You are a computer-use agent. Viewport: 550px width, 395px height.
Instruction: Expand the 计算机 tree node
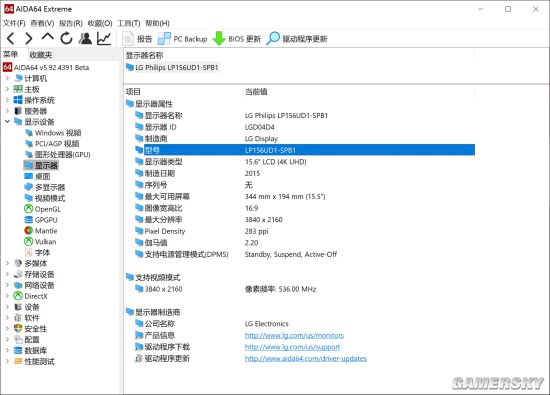[x=7, y=78]
